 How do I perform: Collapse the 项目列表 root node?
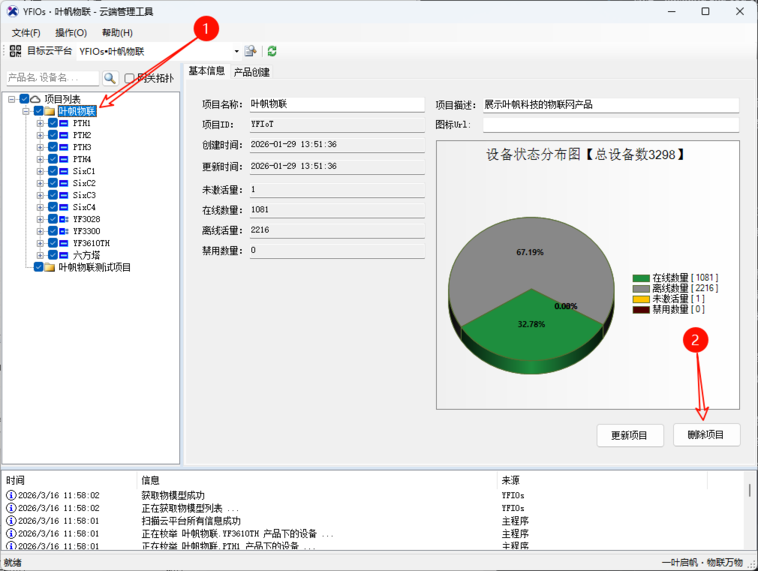(x=12, y=99)
